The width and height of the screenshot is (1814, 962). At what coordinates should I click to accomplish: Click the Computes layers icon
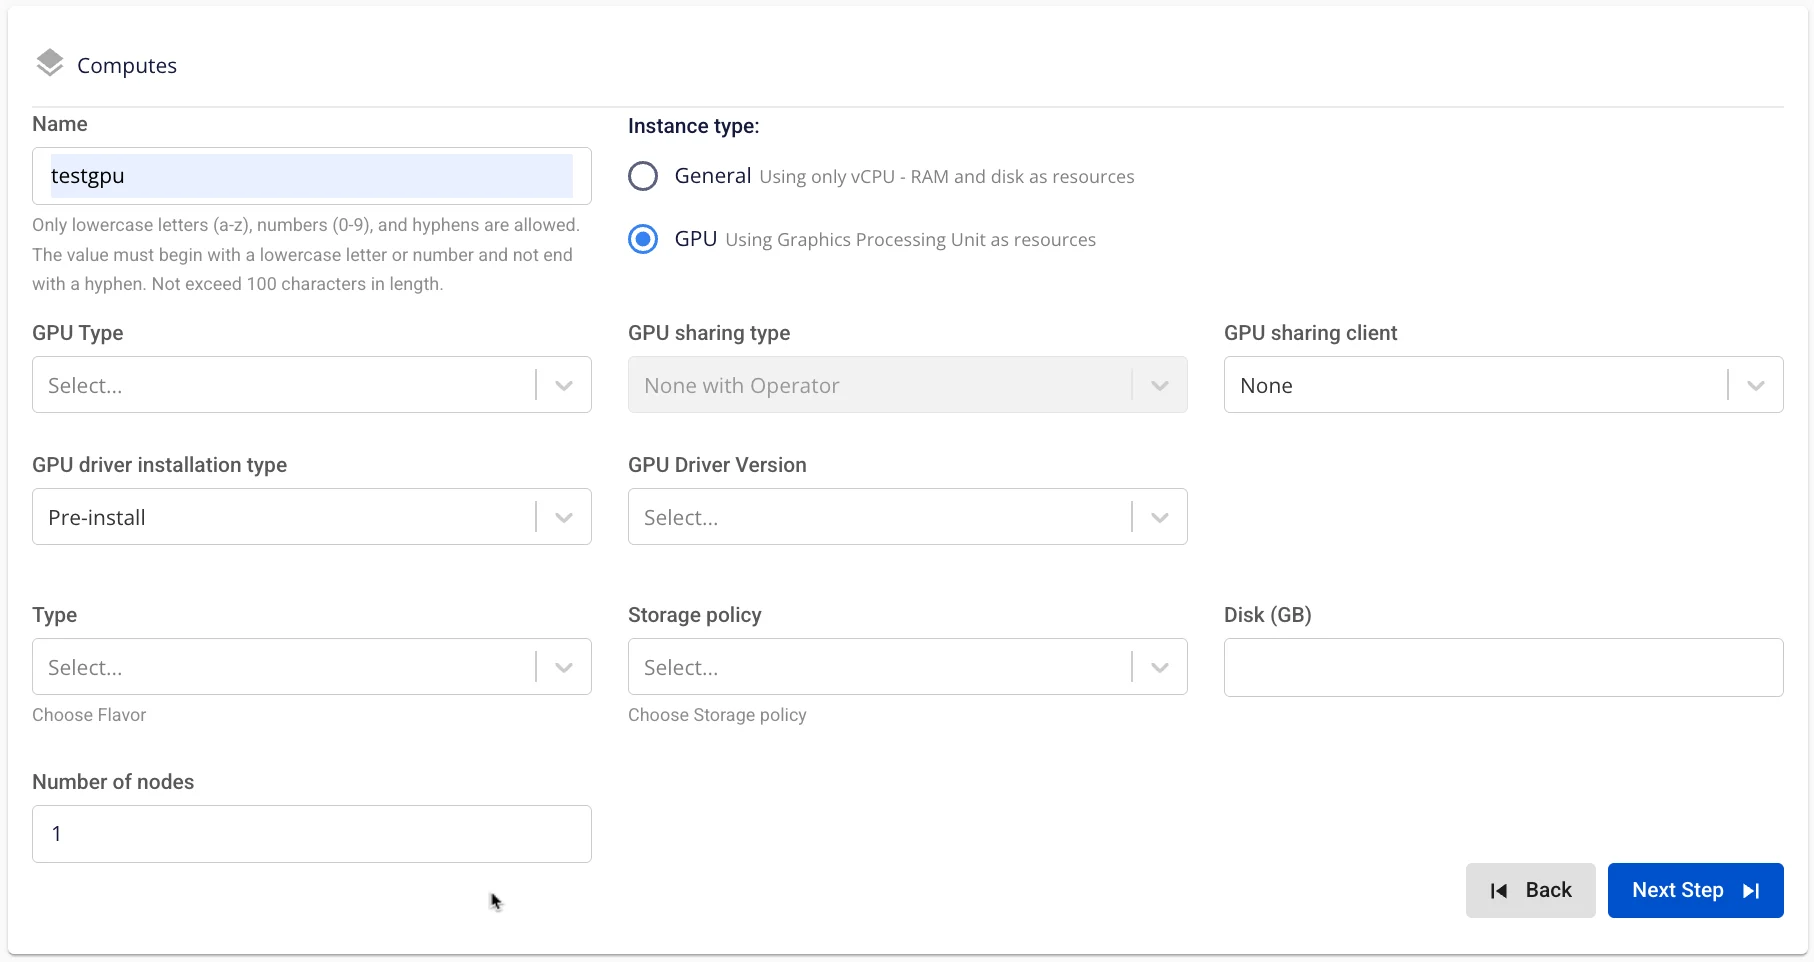[x=49, y=63]
